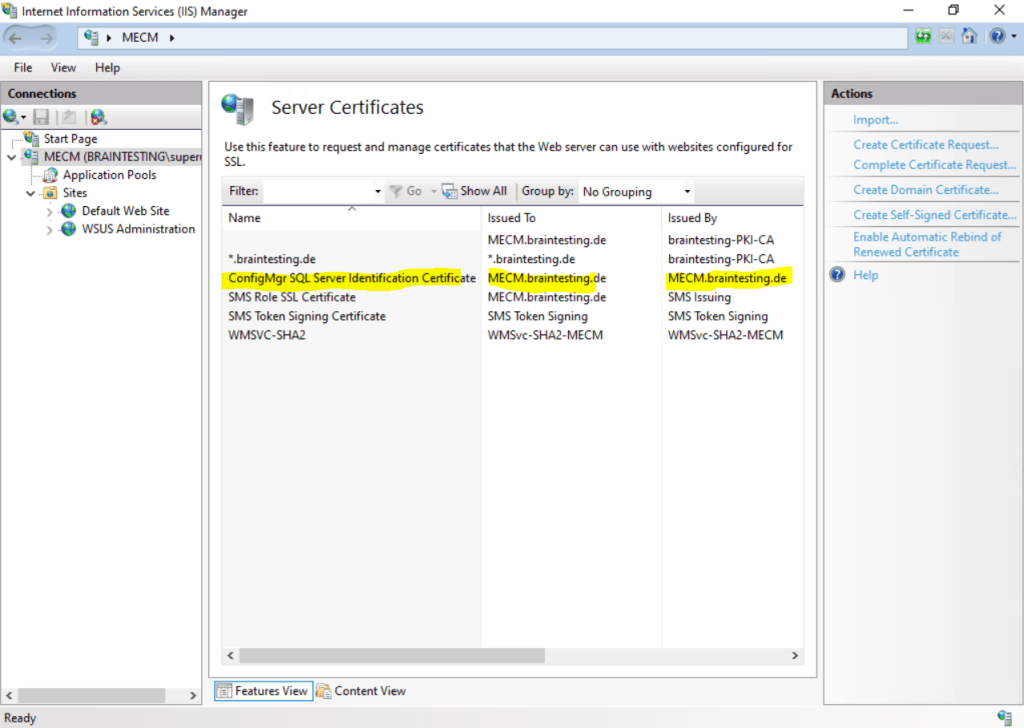The width and height of the screenshot is (1024, 728).
Task: Select the WMSVC-SHA2 certificate row
Action: (x=513, y=335)
